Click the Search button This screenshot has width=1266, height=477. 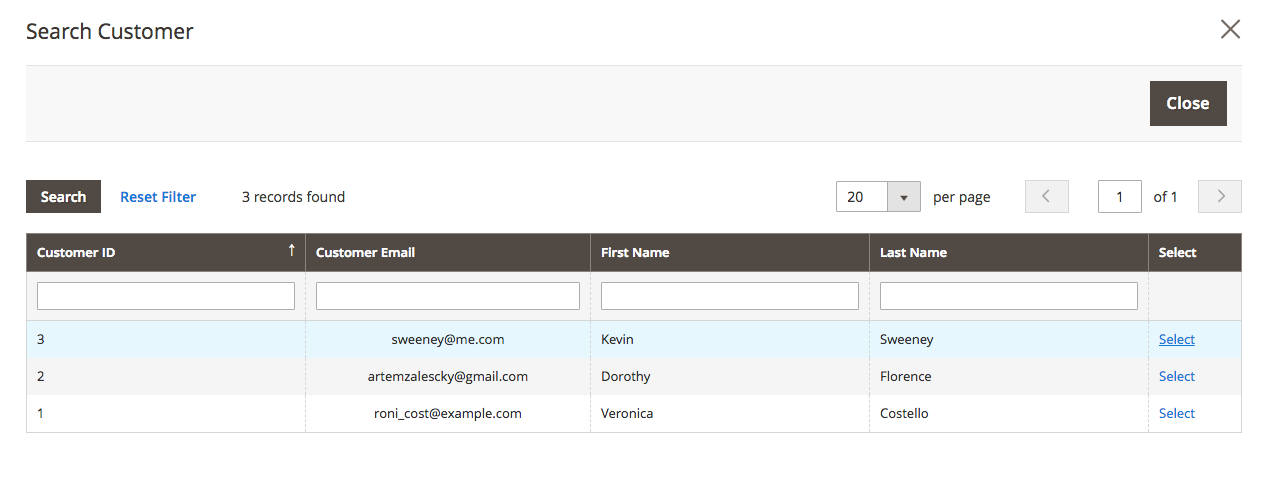[63, 197]
